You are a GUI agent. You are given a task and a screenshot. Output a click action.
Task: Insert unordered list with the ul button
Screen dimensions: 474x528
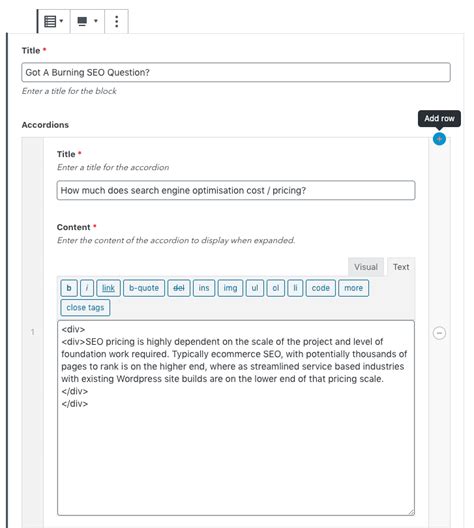(255, 288)
